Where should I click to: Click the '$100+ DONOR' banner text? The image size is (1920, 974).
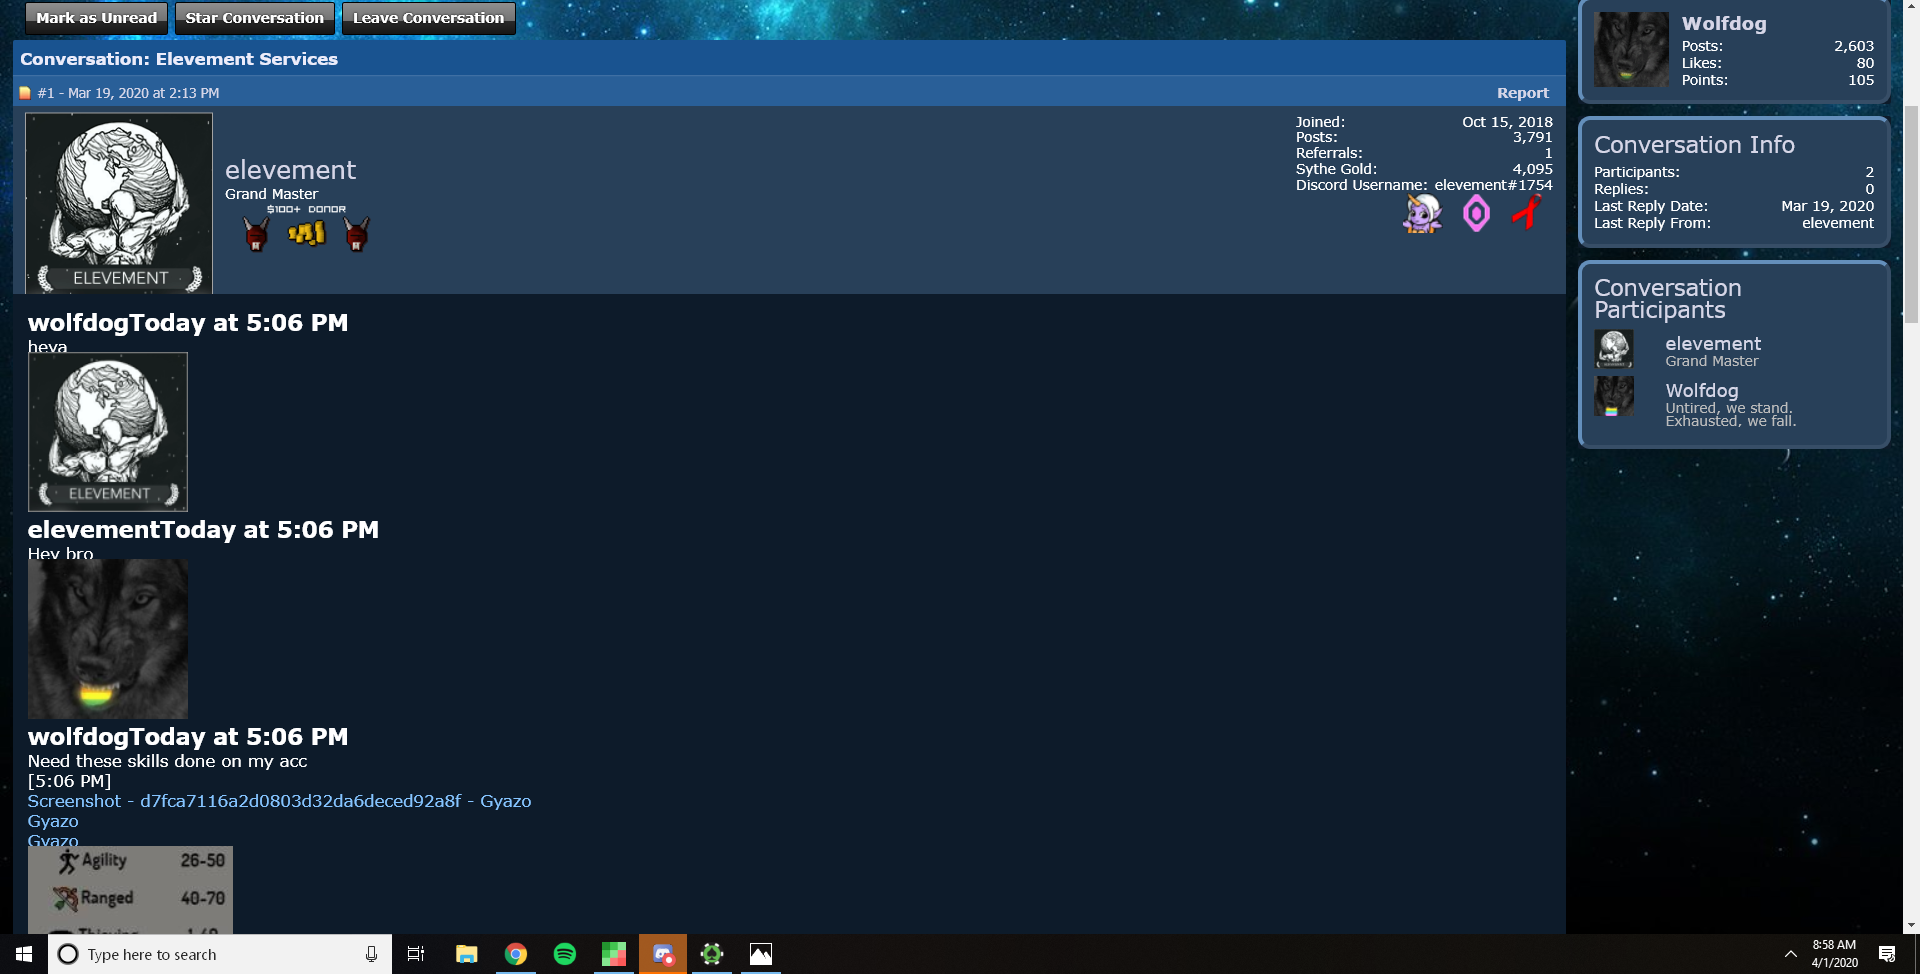[x=306, y=209]
